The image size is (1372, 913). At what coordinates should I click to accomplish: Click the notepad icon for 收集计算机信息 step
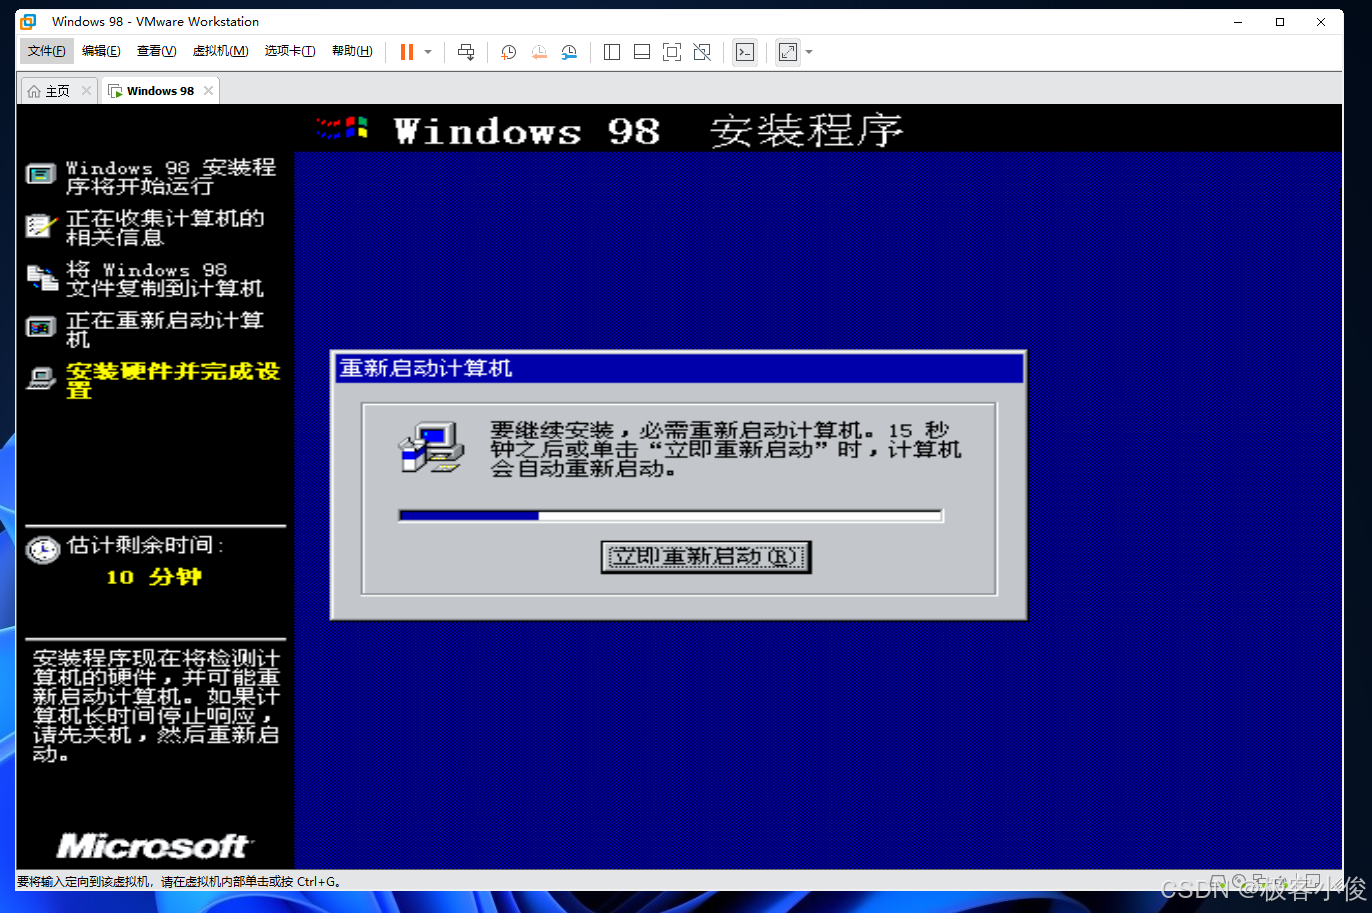click(41, 226)
